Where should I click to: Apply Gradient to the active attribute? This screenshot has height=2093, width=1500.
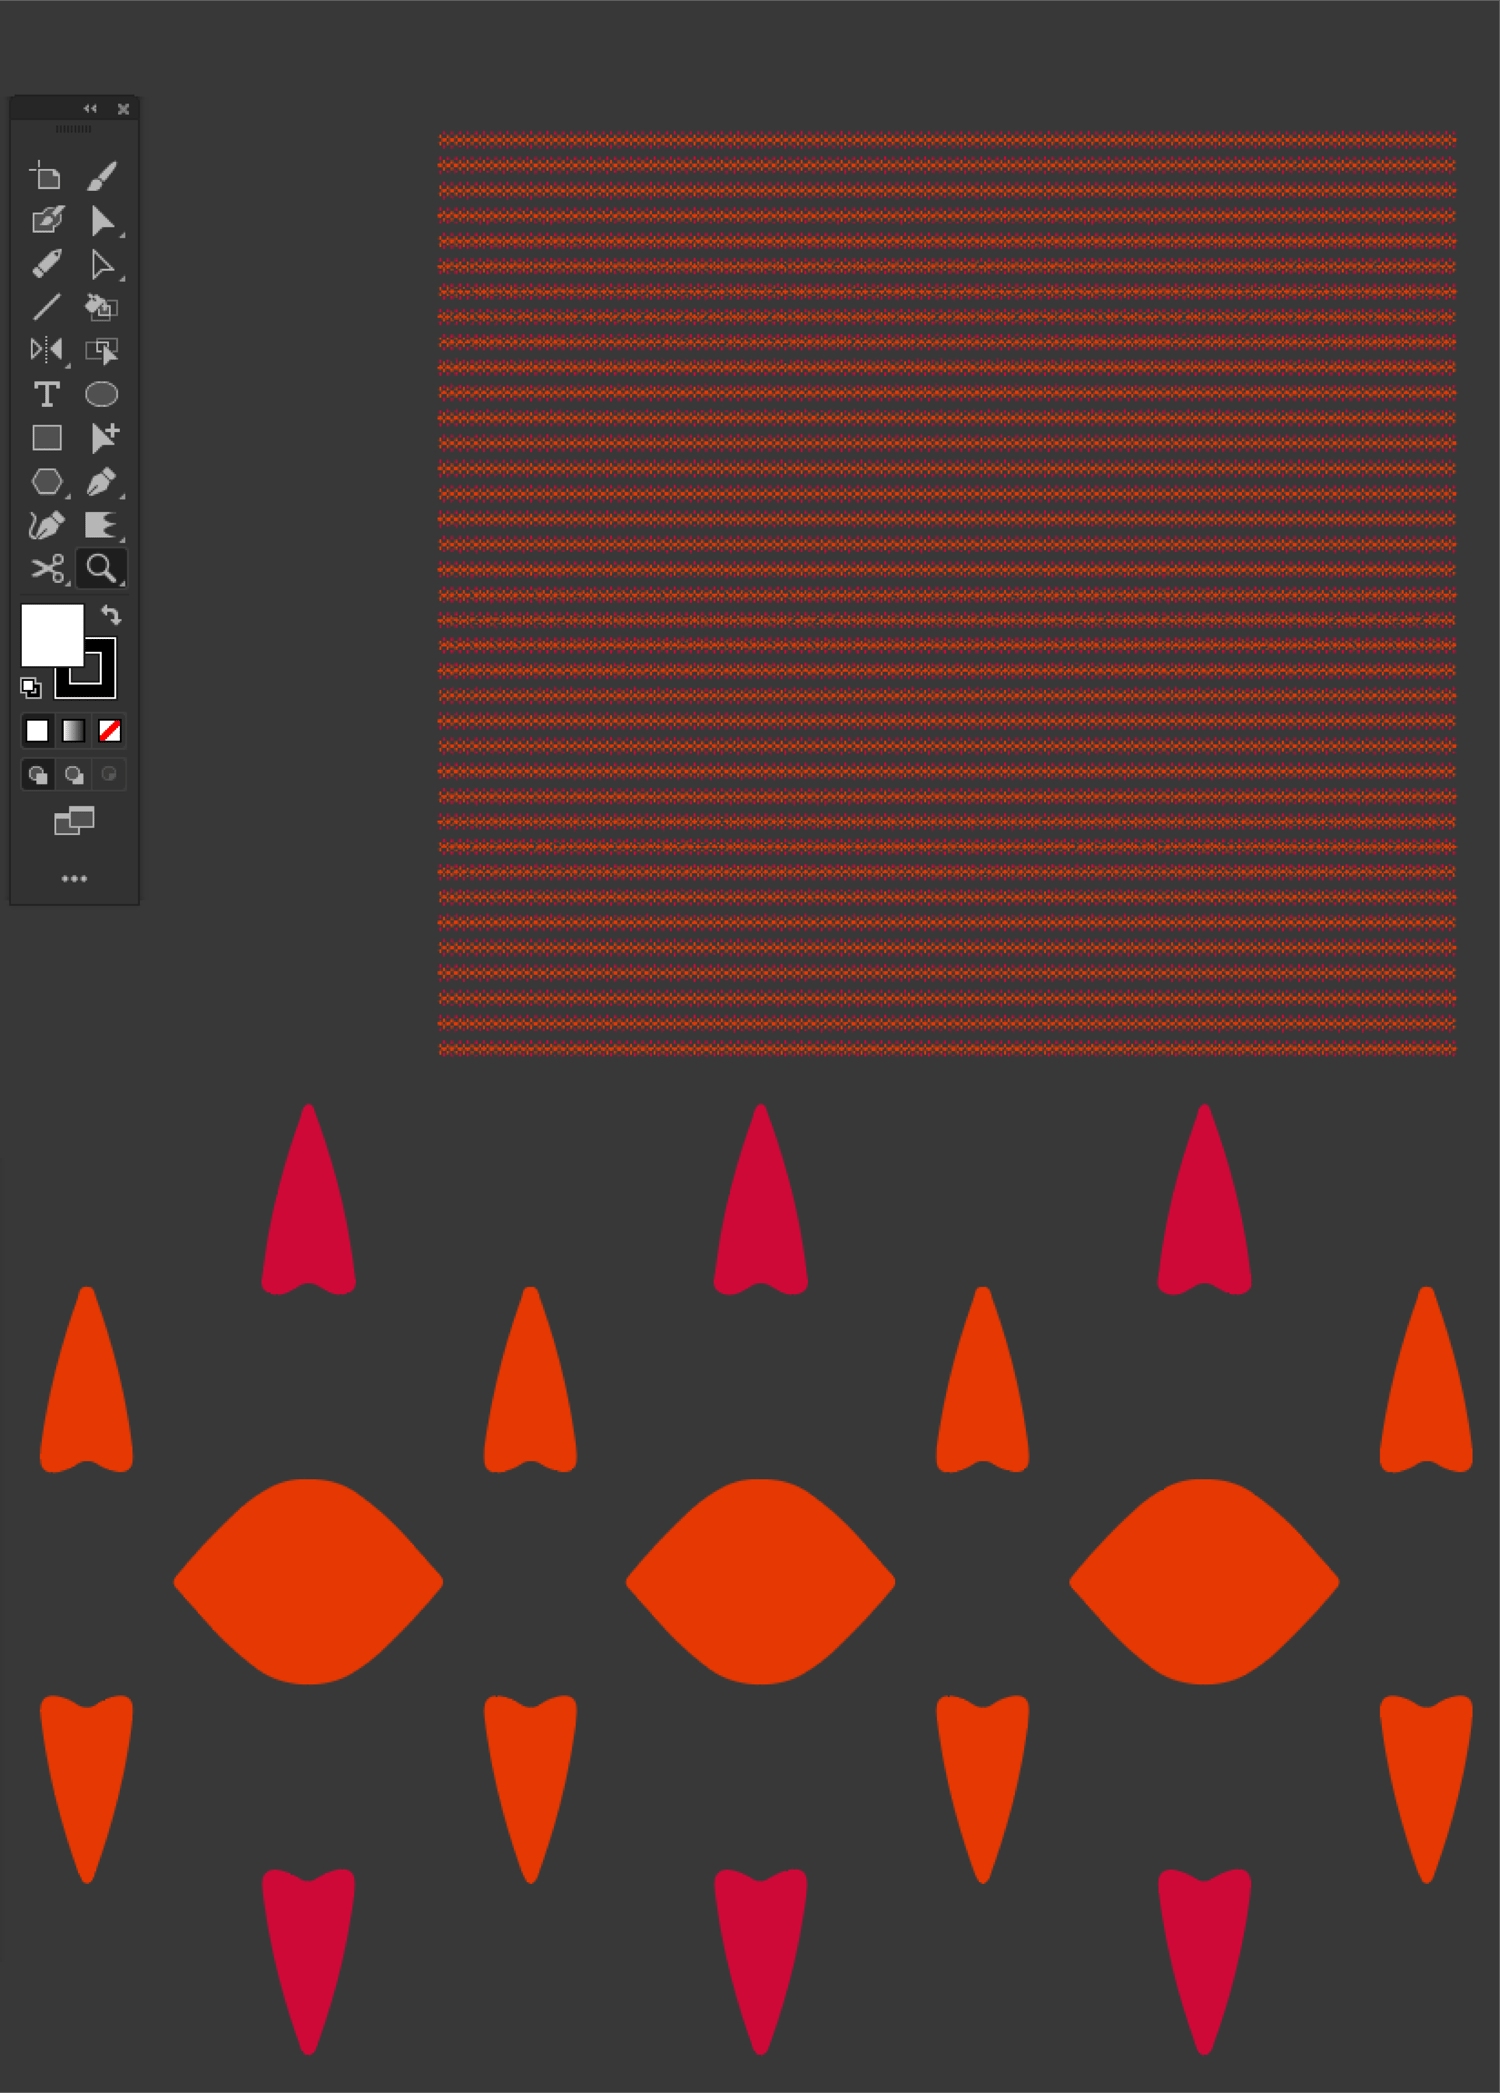(74, 731)
